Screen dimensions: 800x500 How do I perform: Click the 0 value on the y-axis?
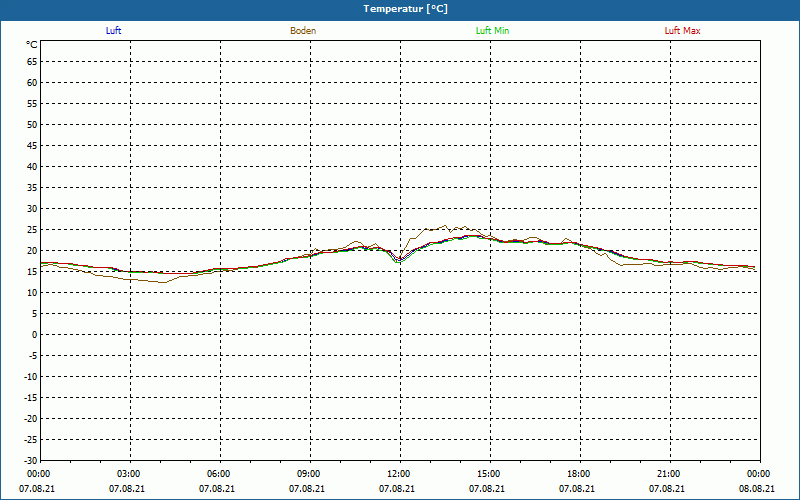pyautogui.click(x=35, y=335)
